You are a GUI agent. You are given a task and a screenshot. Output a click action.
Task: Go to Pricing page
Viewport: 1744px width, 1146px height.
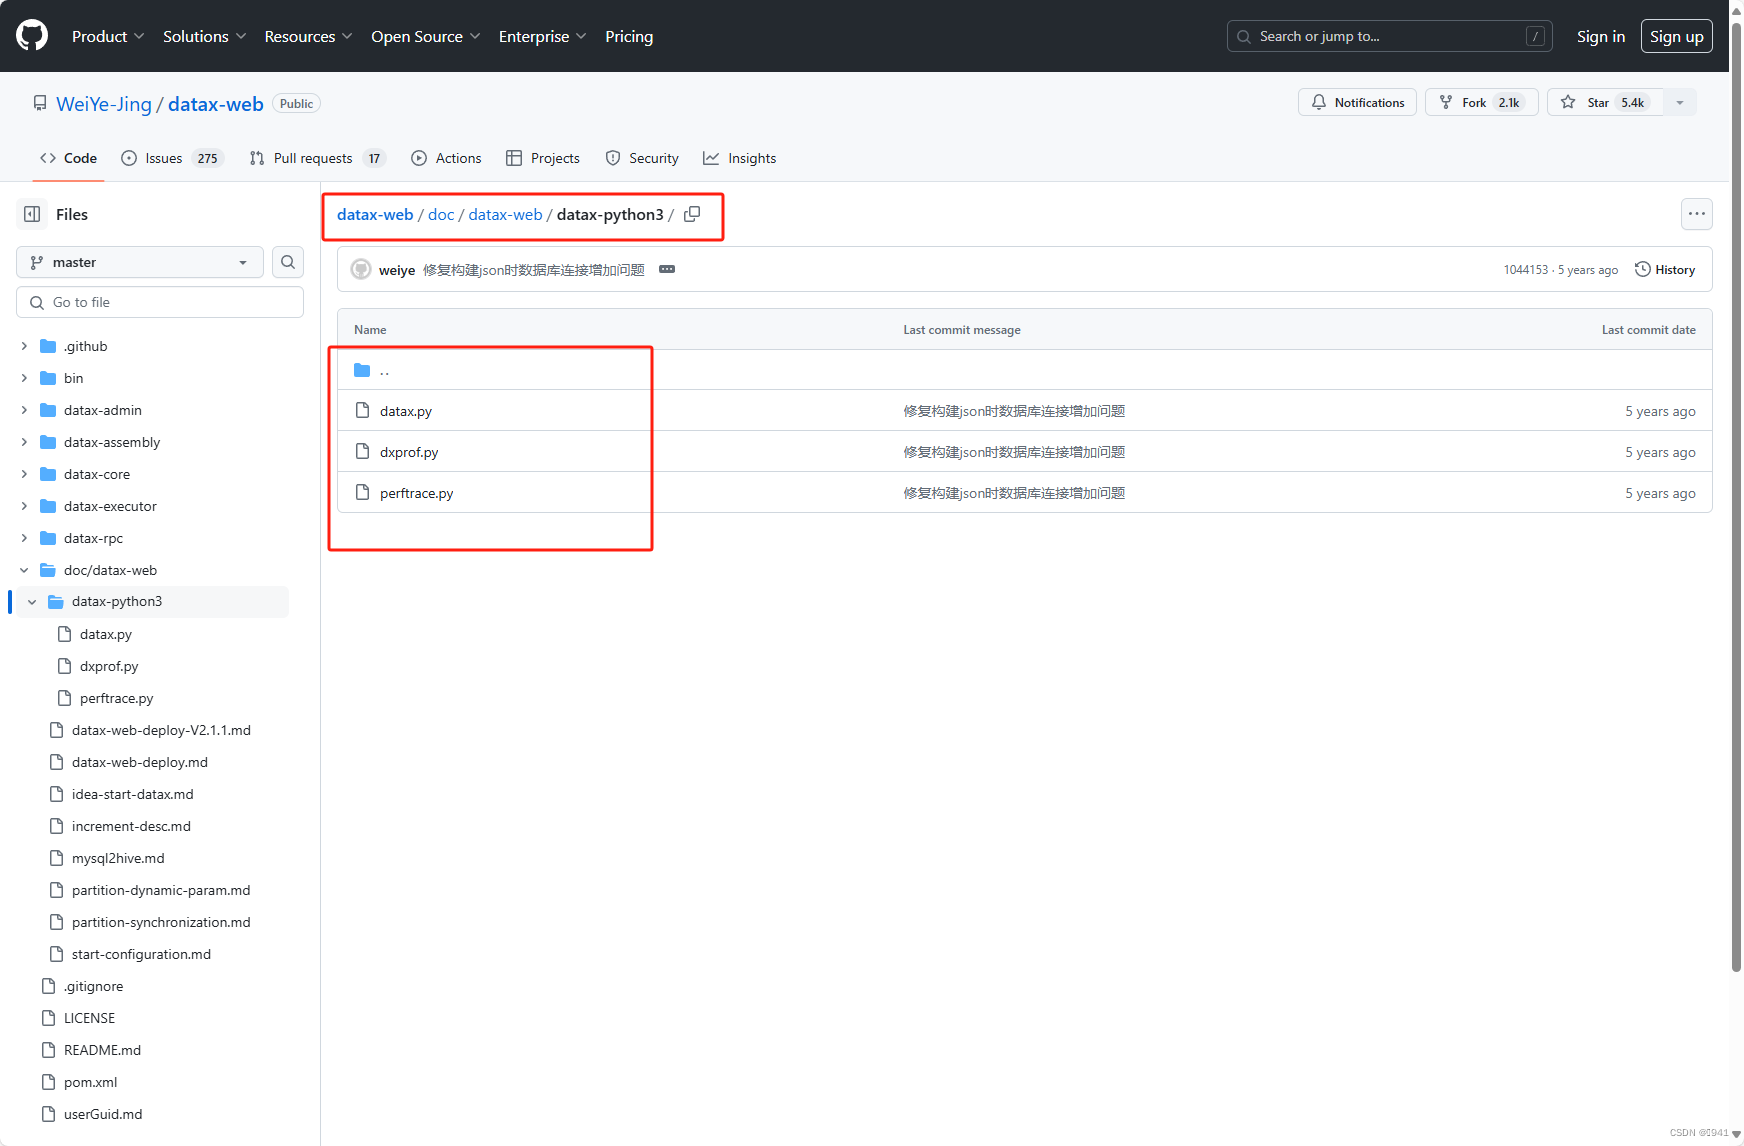[629, 36]
